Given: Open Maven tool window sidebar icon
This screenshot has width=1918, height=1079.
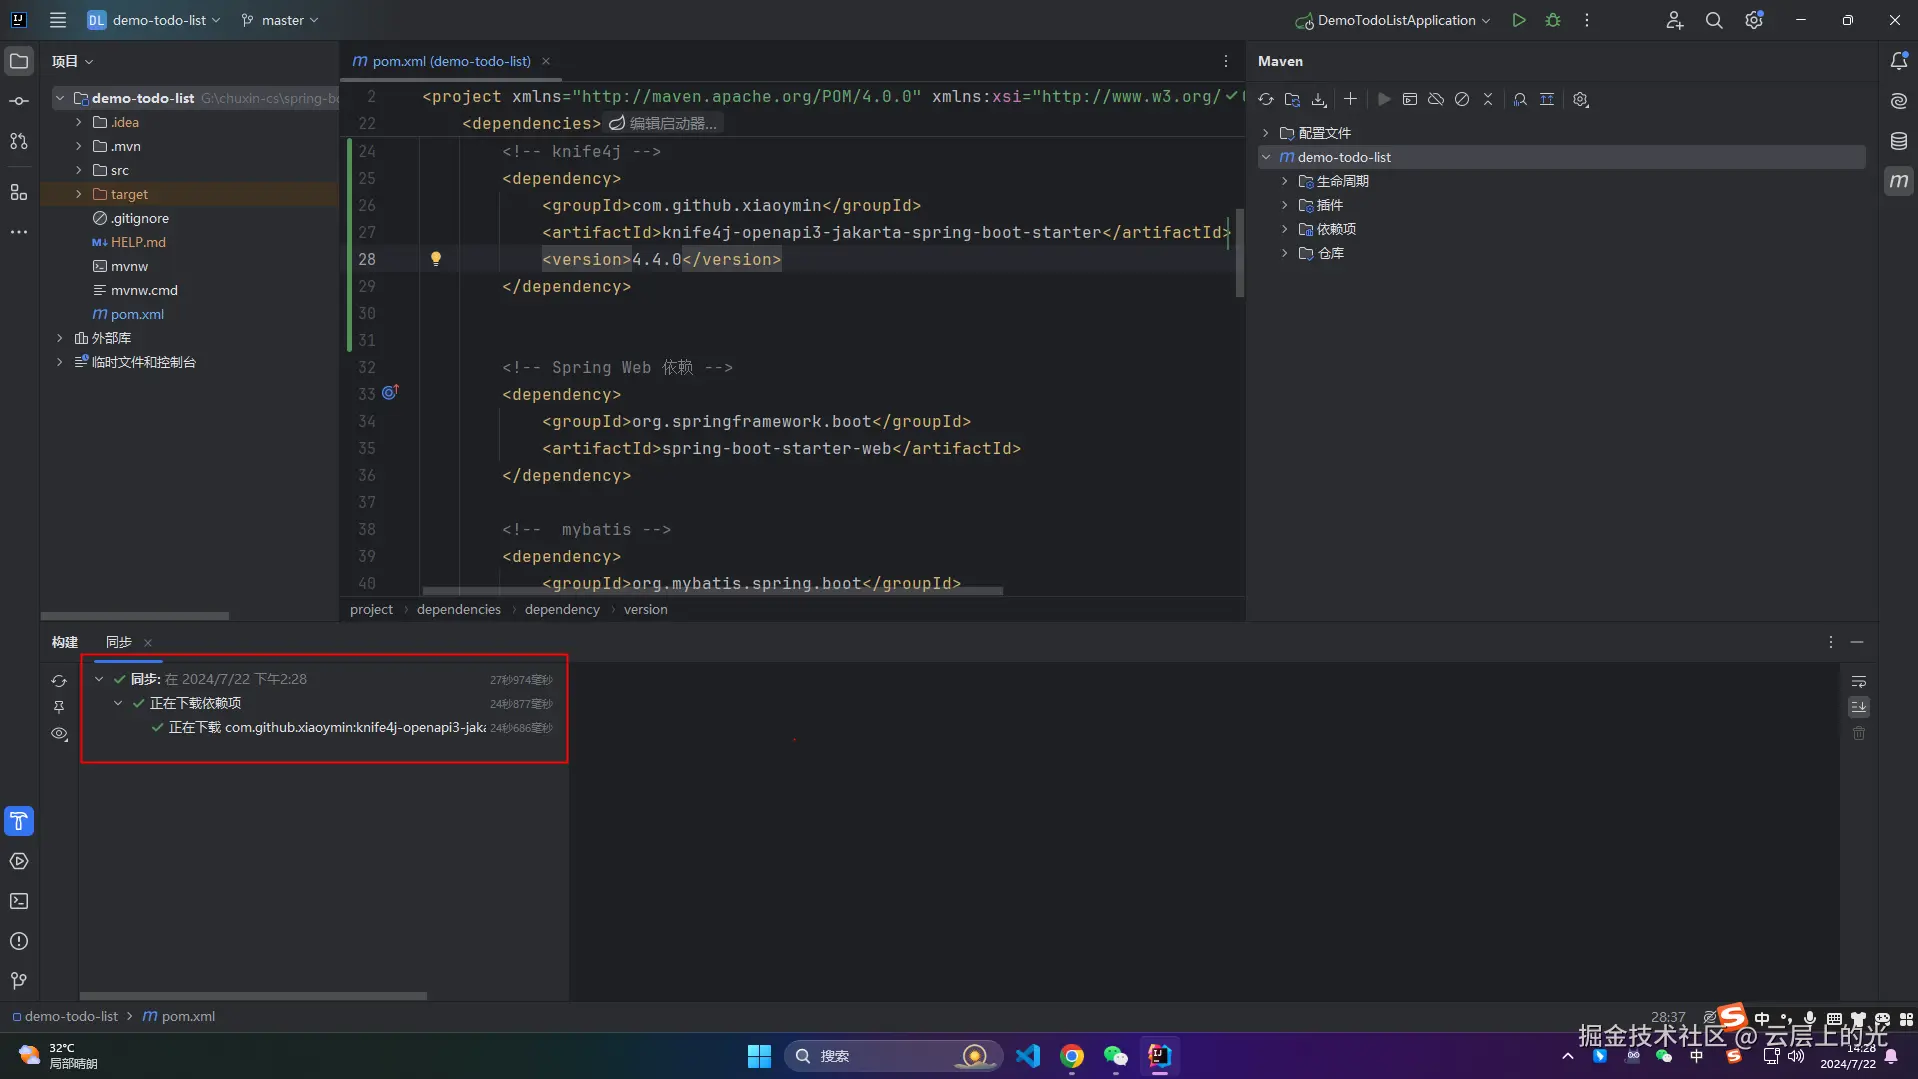Looking at the screenshot, I should click(1899, 181).
